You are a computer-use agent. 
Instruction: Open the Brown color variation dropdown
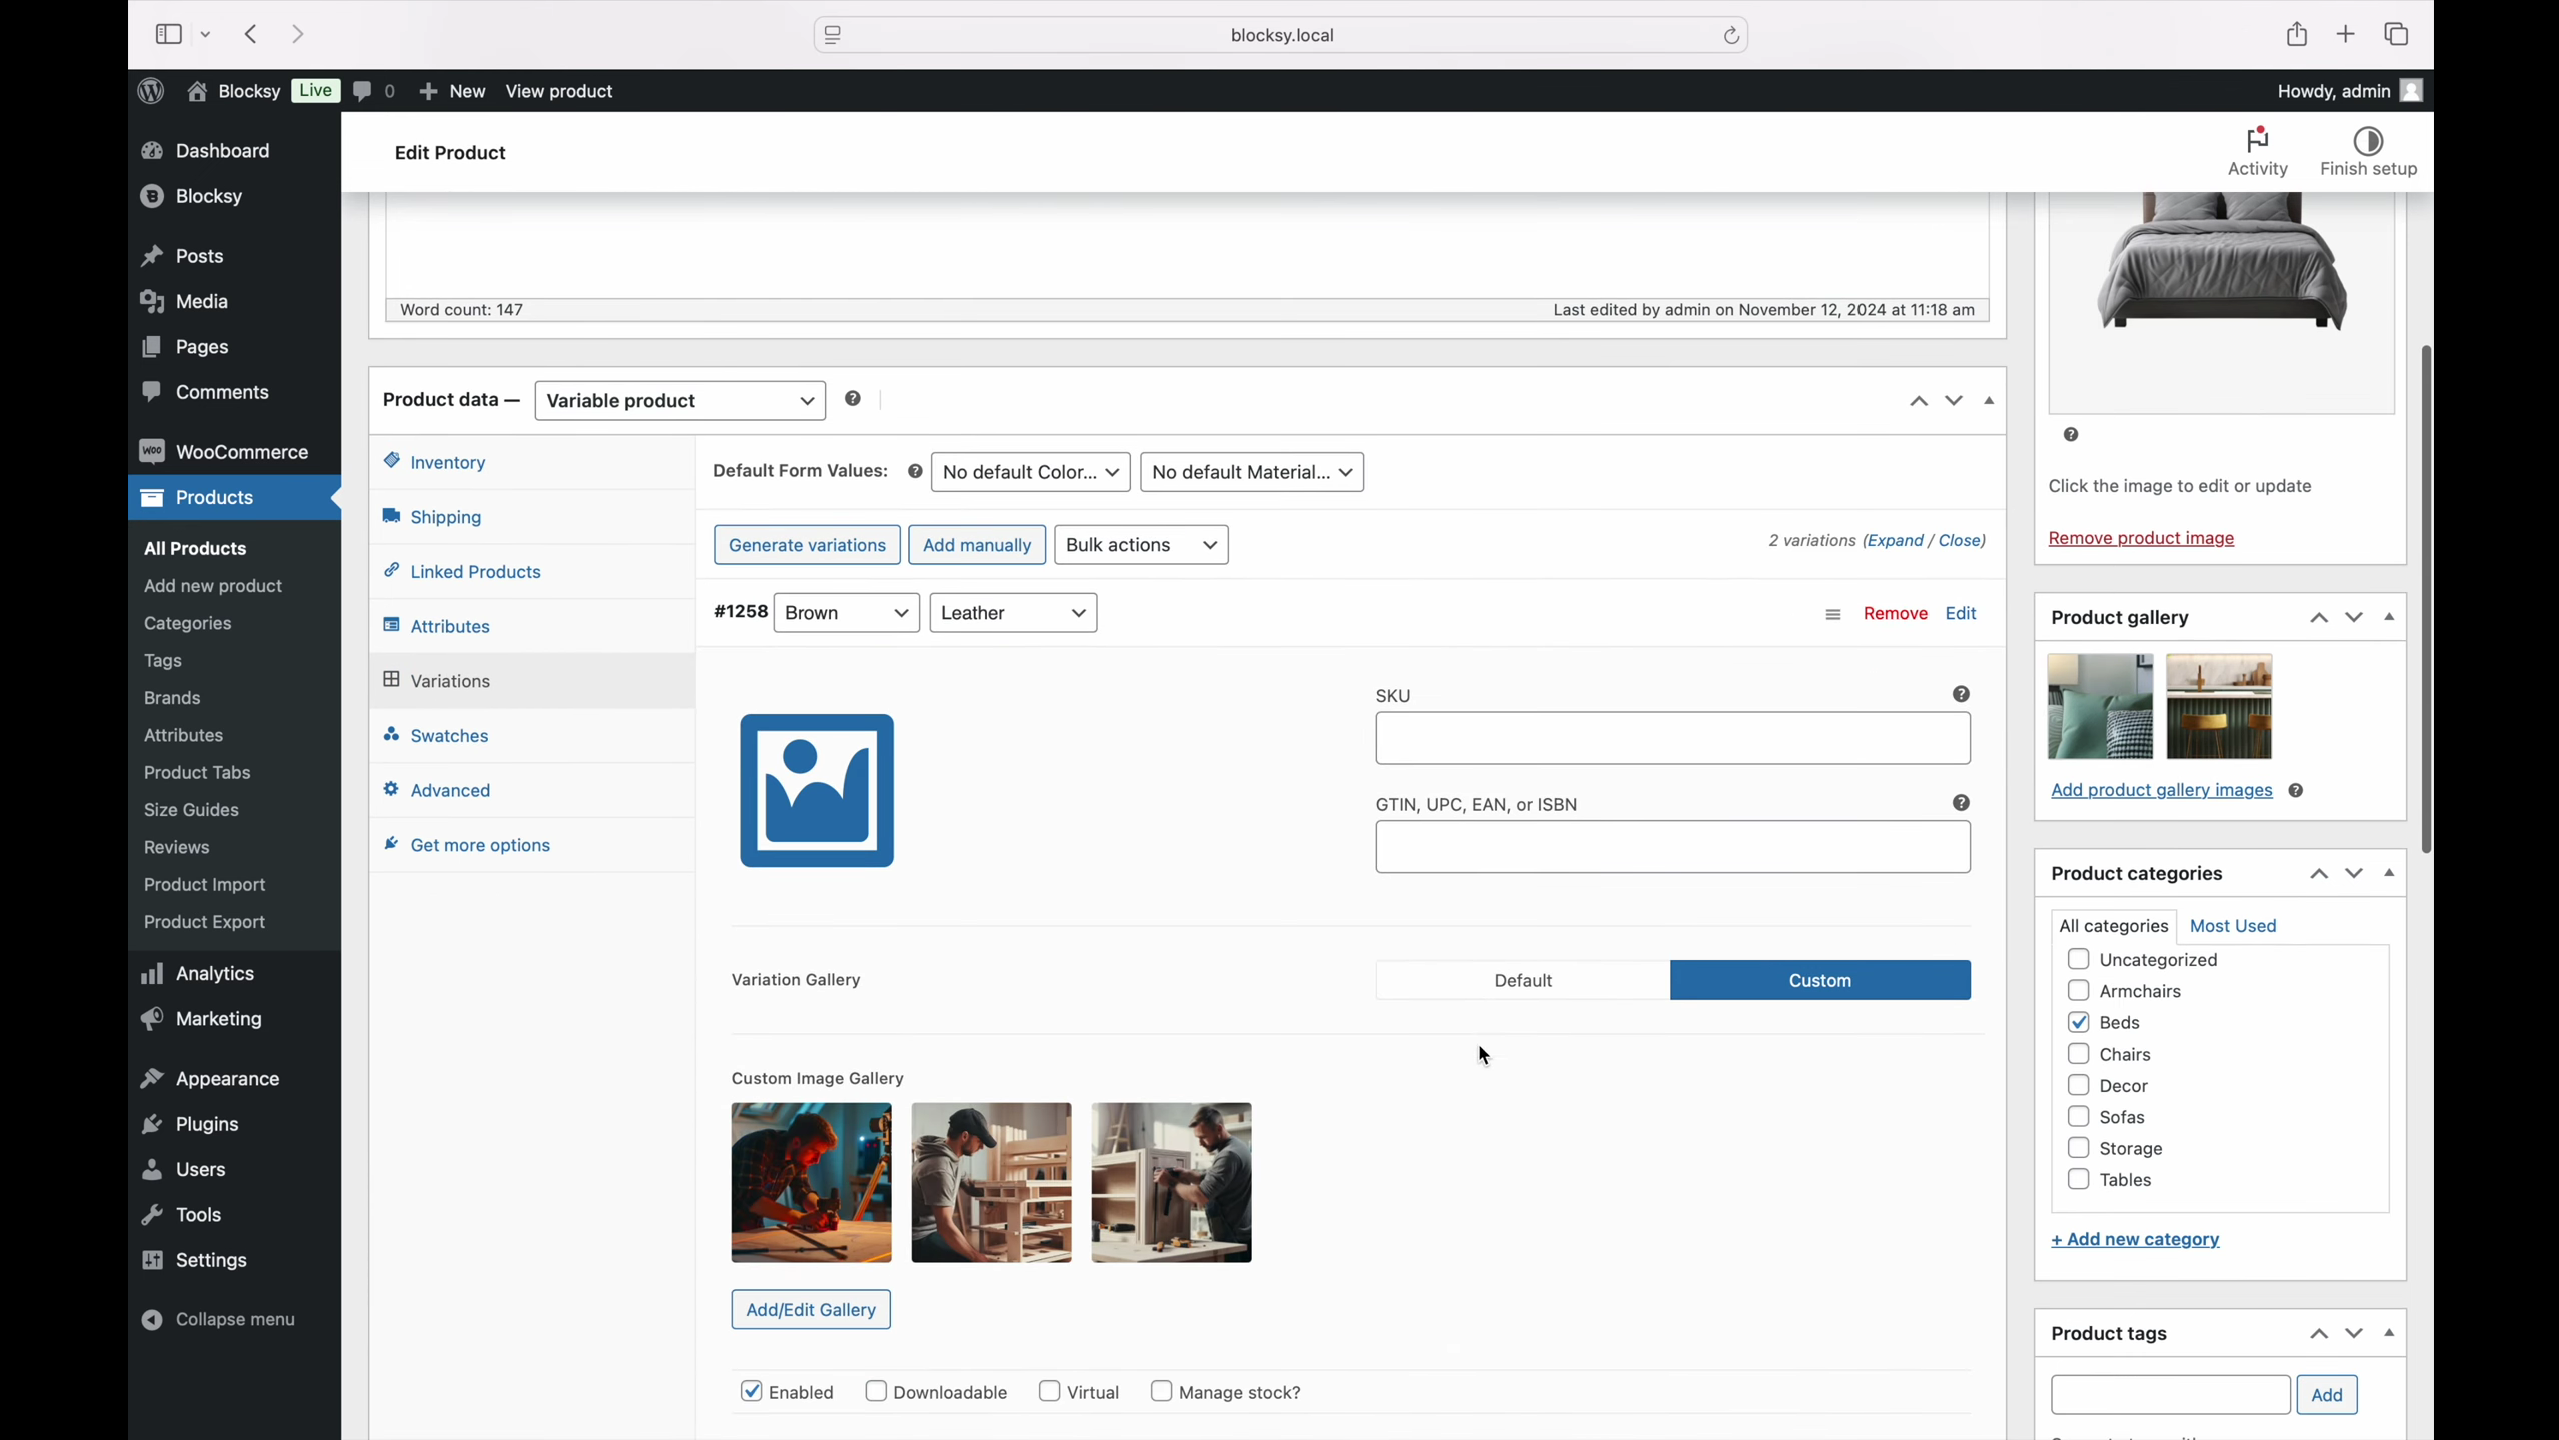[x=846, y=613]
